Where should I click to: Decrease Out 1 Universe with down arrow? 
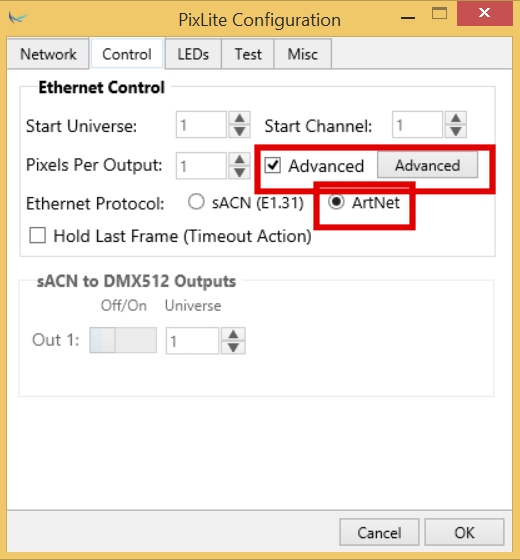[234, 348]
